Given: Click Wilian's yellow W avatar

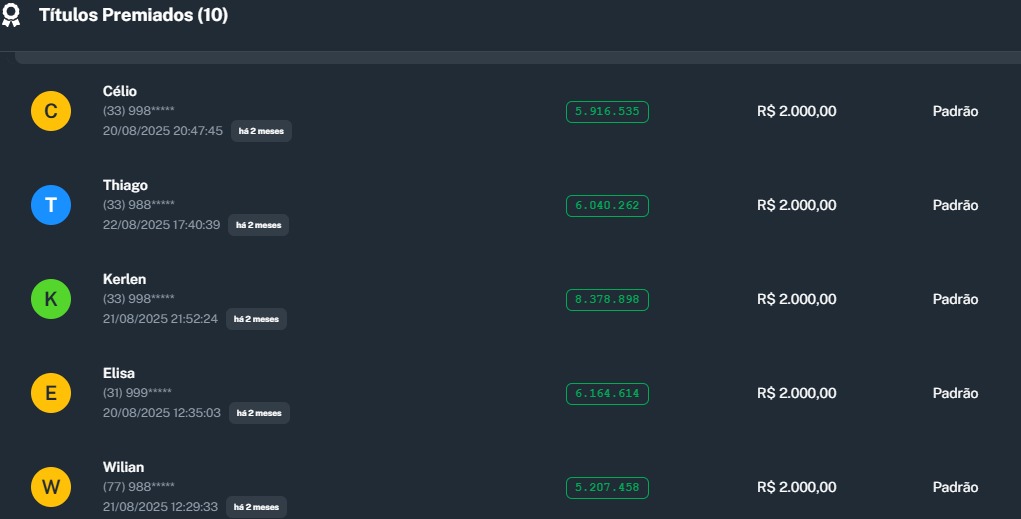Looking at the screenshot, I should pyautogui.click(x=51, y=487).
